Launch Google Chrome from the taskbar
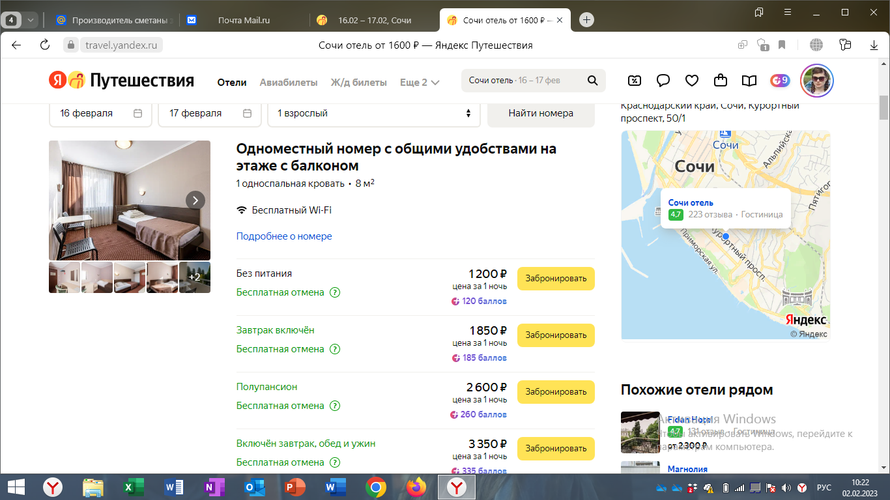This screenshot has width=890, height=500. [x=376, y=487]
